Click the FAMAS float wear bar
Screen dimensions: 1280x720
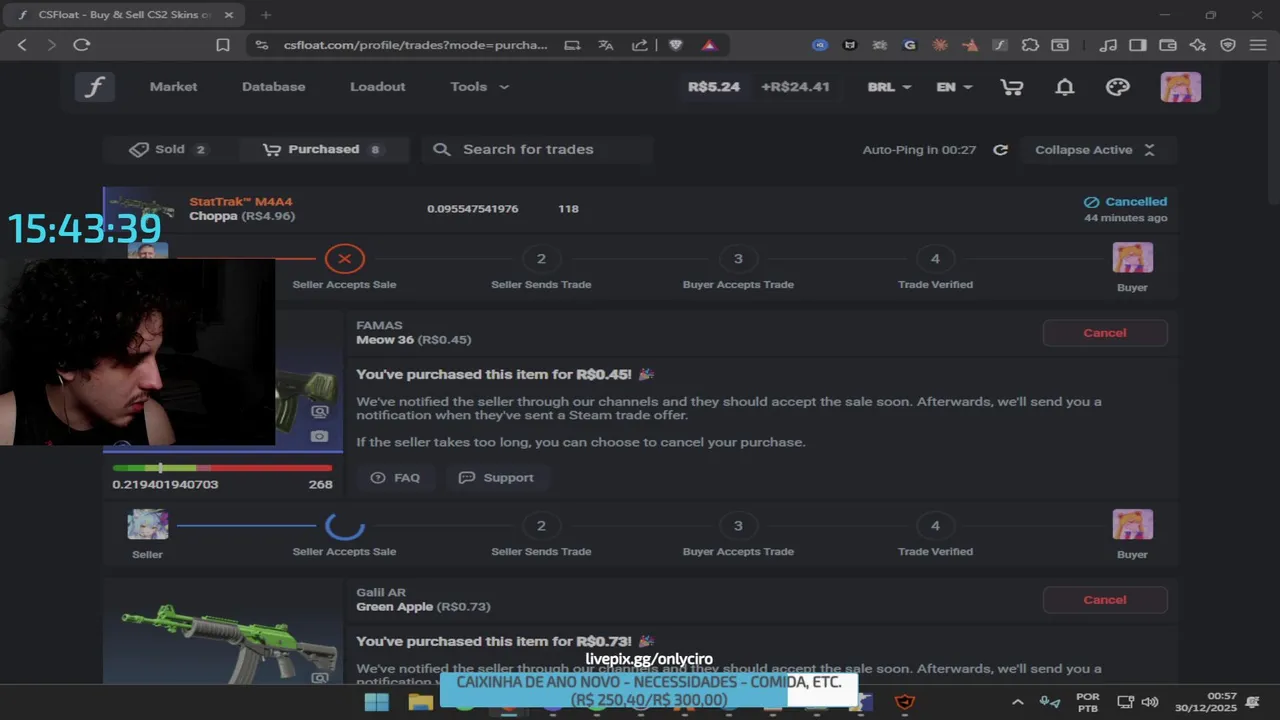tap(222, 468)
